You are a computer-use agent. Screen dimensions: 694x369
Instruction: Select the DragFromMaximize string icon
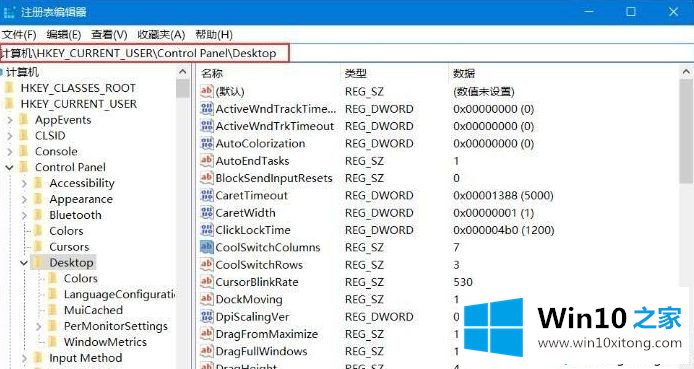206,334
